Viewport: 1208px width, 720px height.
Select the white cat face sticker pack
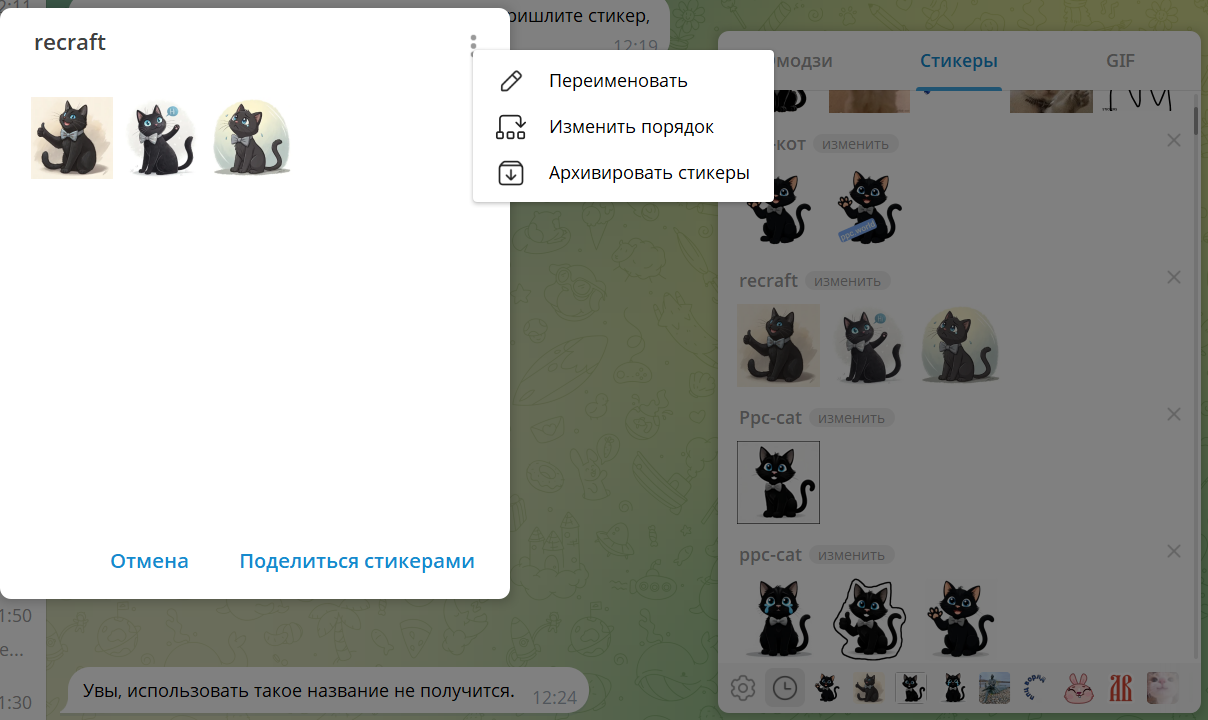(x=1162, y=688)
